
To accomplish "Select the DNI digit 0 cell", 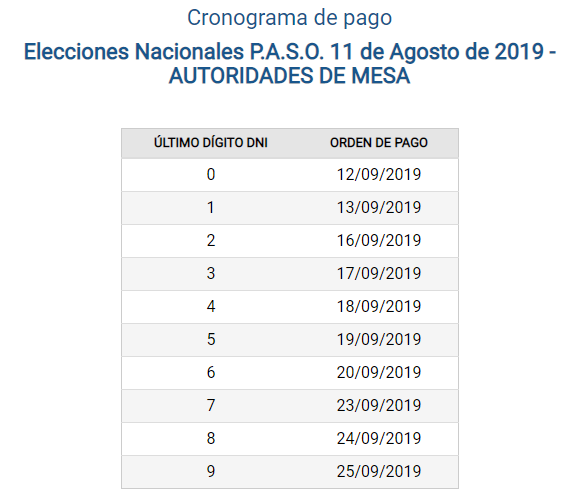I will pos(211,175).
